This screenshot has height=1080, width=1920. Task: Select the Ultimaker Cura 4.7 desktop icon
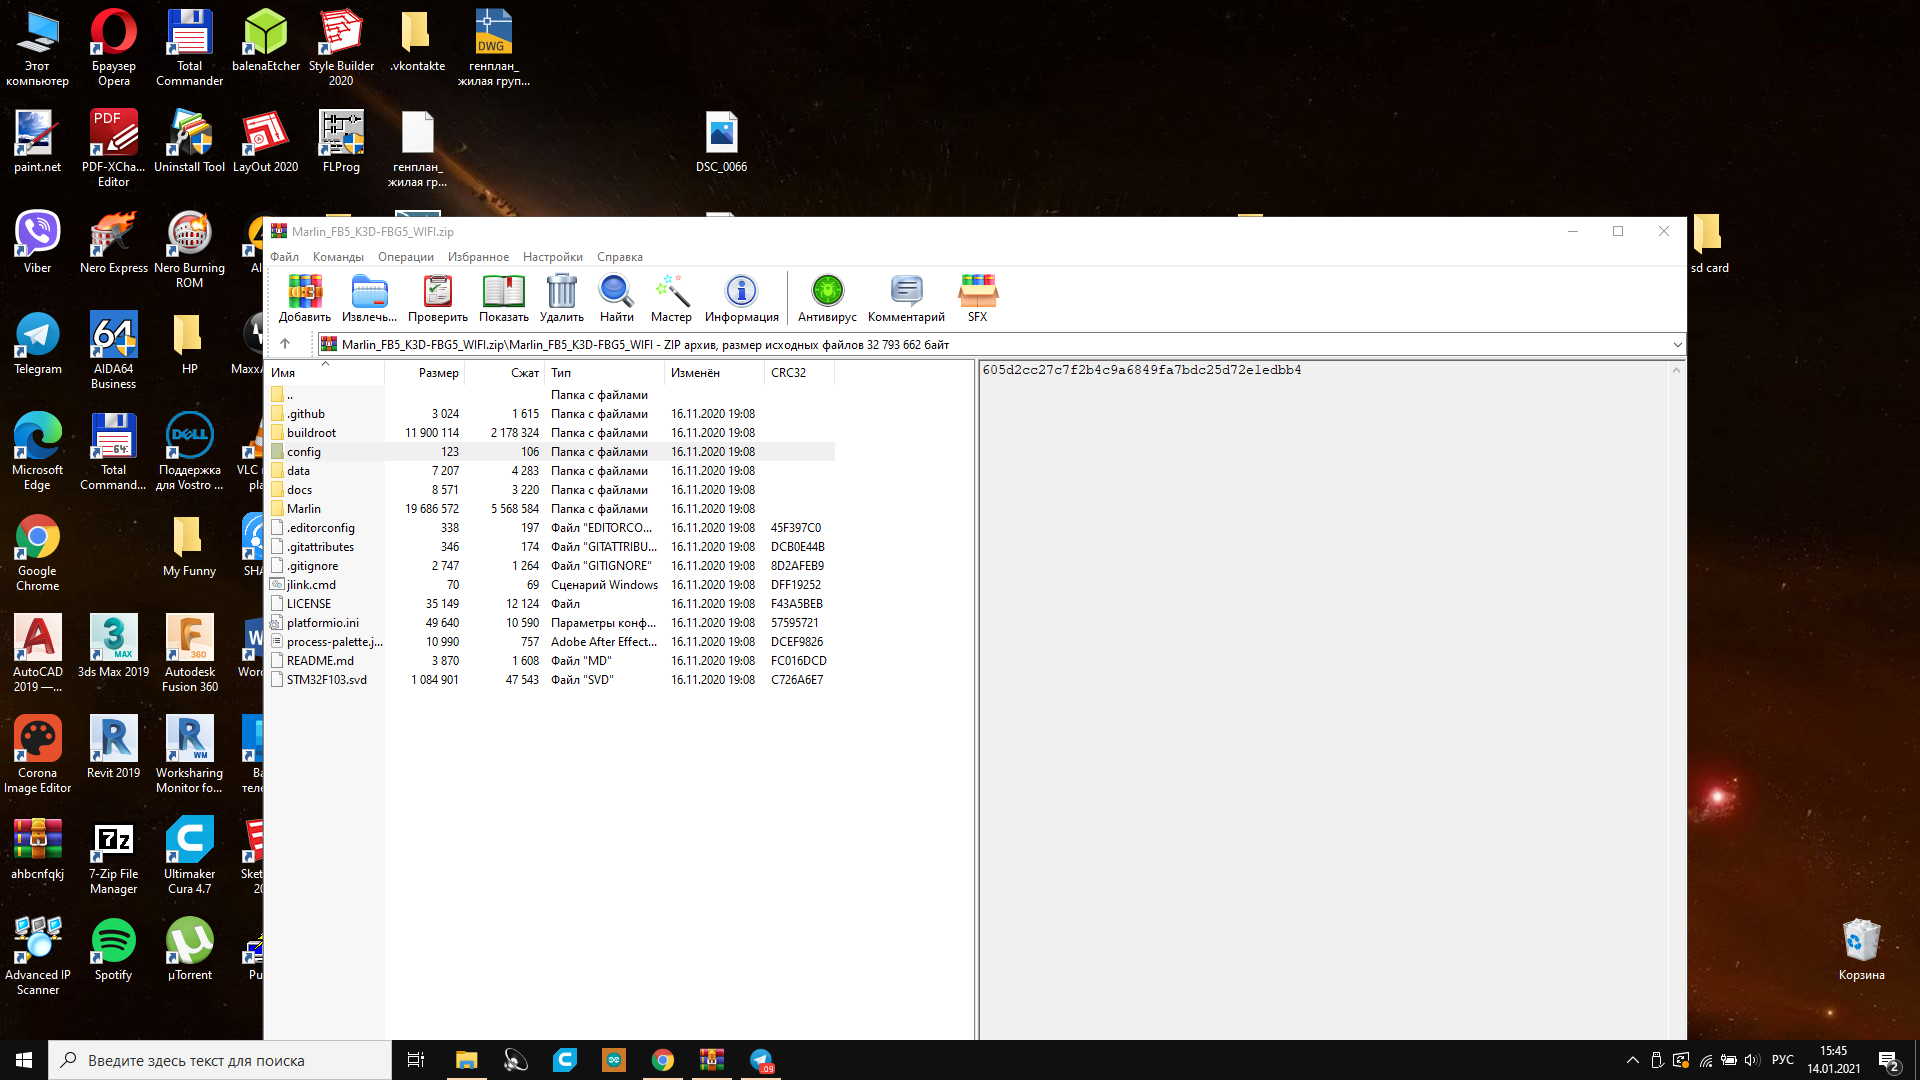189,855
